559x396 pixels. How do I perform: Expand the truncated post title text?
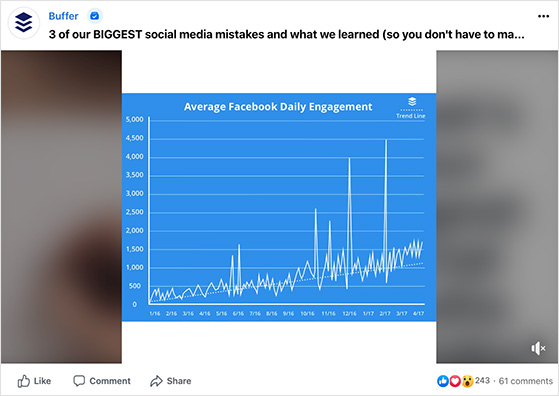[x=286, y=35]
